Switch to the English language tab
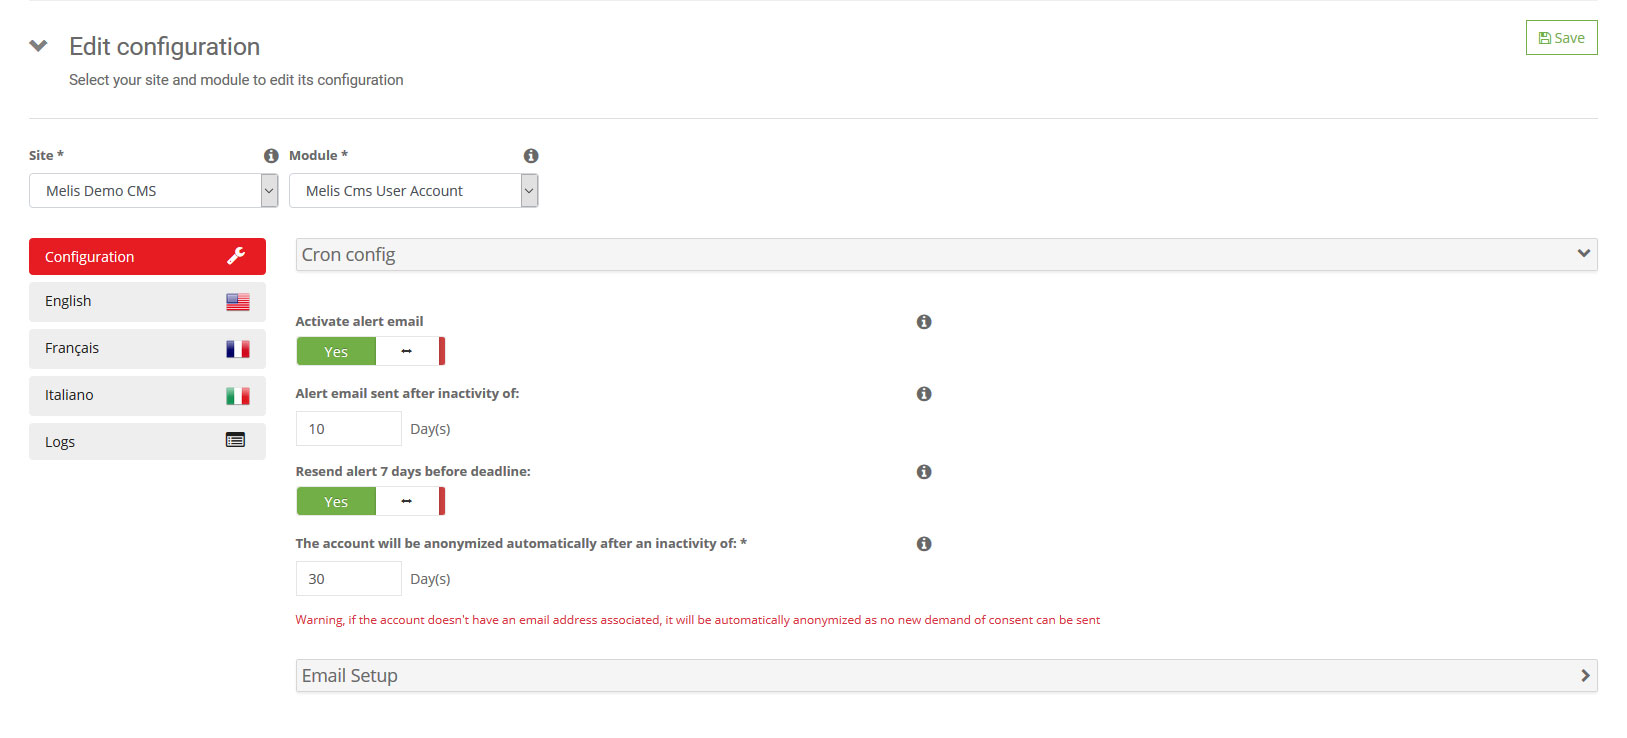The height and width of the screenshot is (738, 1627). coord(147,302)
